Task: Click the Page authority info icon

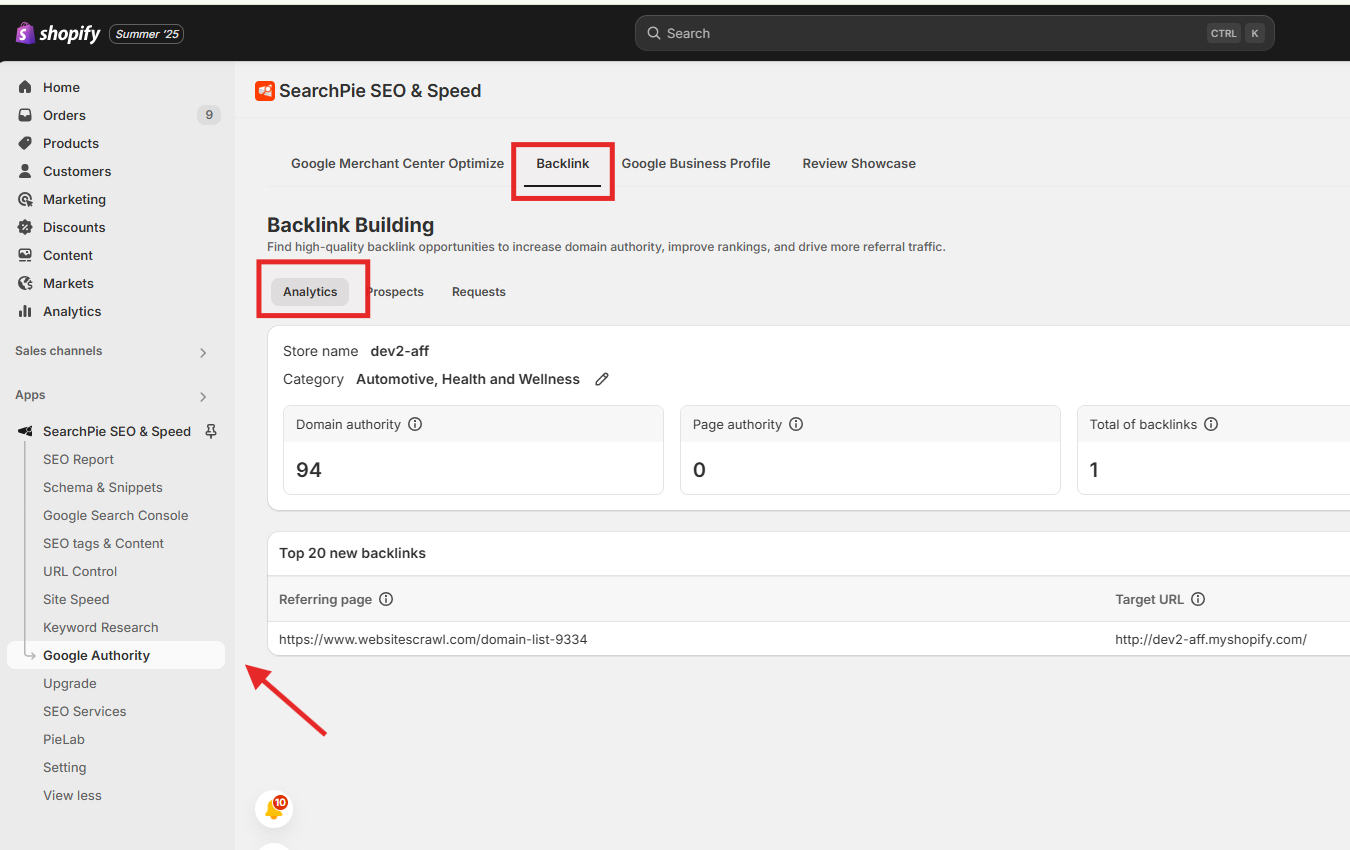Action: click(x=796, y=424)
